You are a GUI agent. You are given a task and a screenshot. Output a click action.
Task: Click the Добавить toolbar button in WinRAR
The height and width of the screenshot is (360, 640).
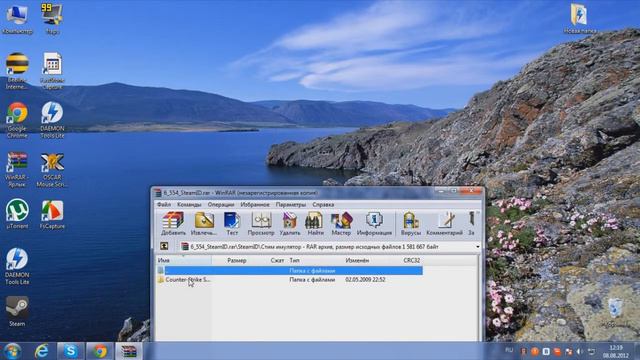click(x=173, y=224)
